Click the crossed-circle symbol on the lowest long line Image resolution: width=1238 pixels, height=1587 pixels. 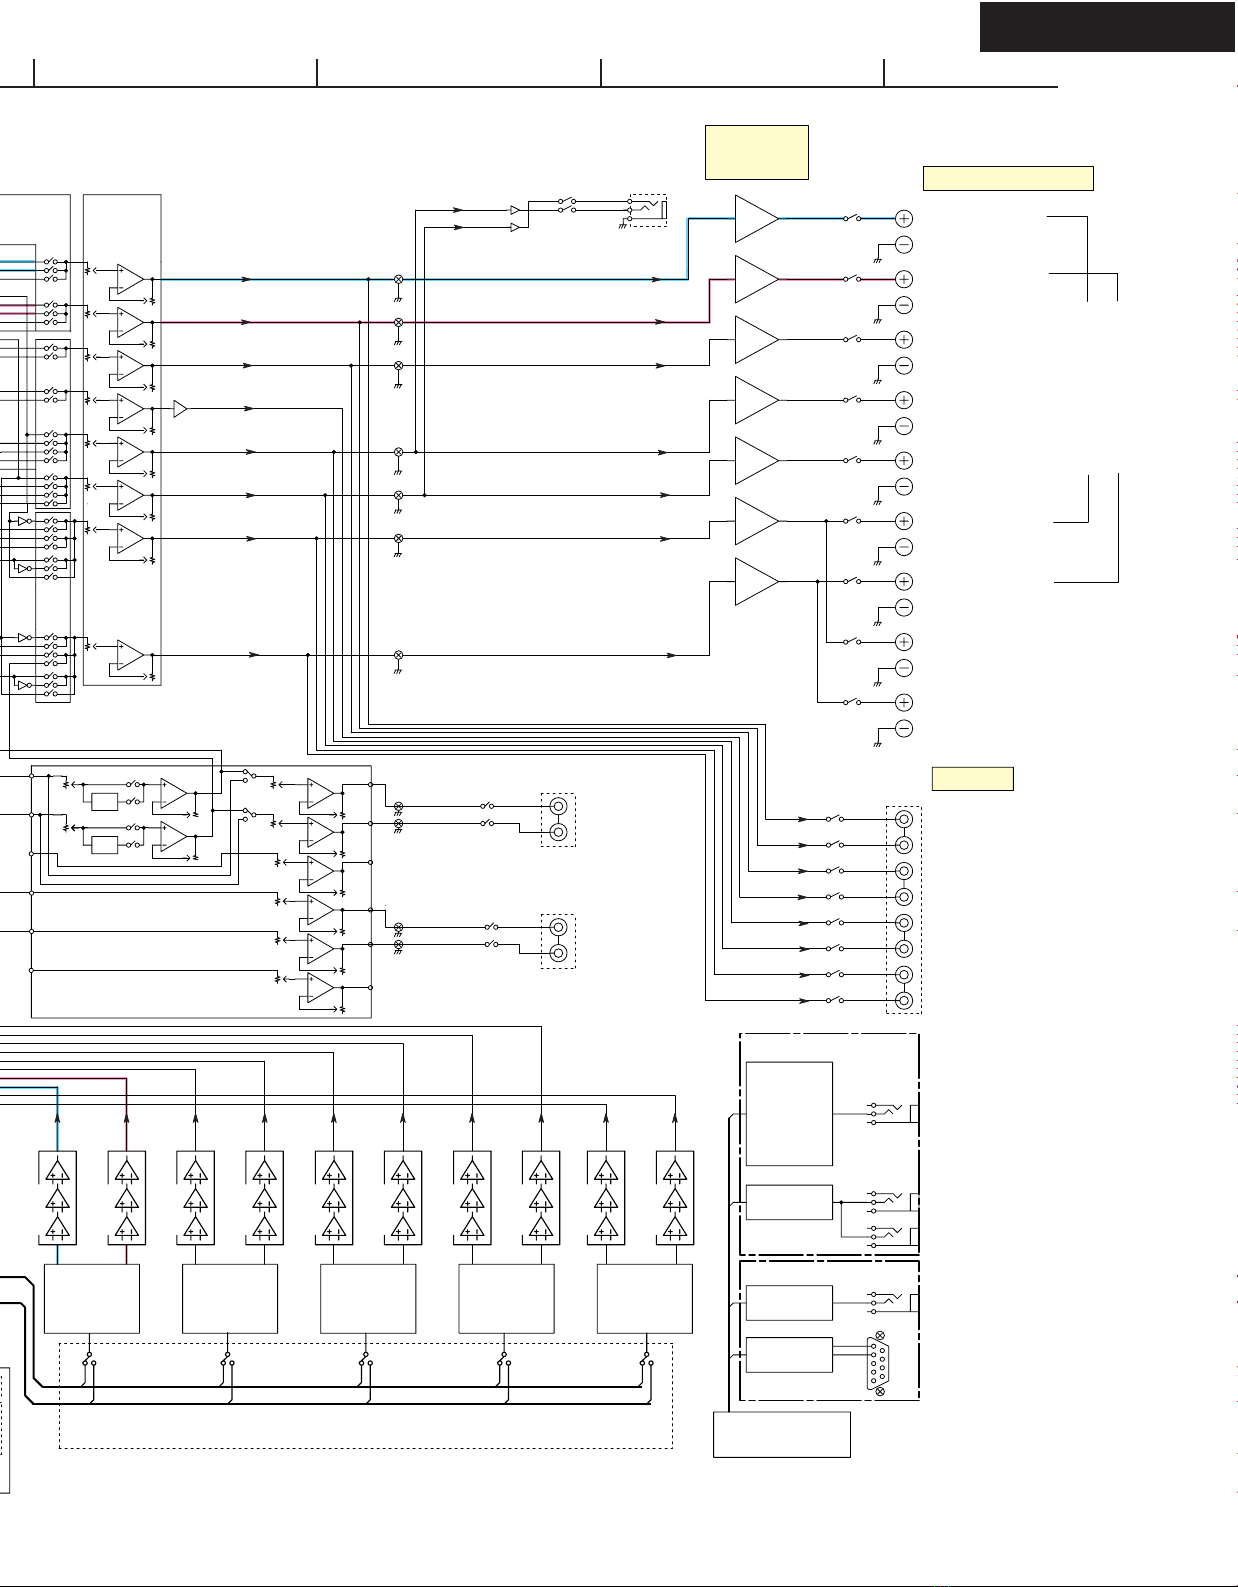(x=398, y=655)
